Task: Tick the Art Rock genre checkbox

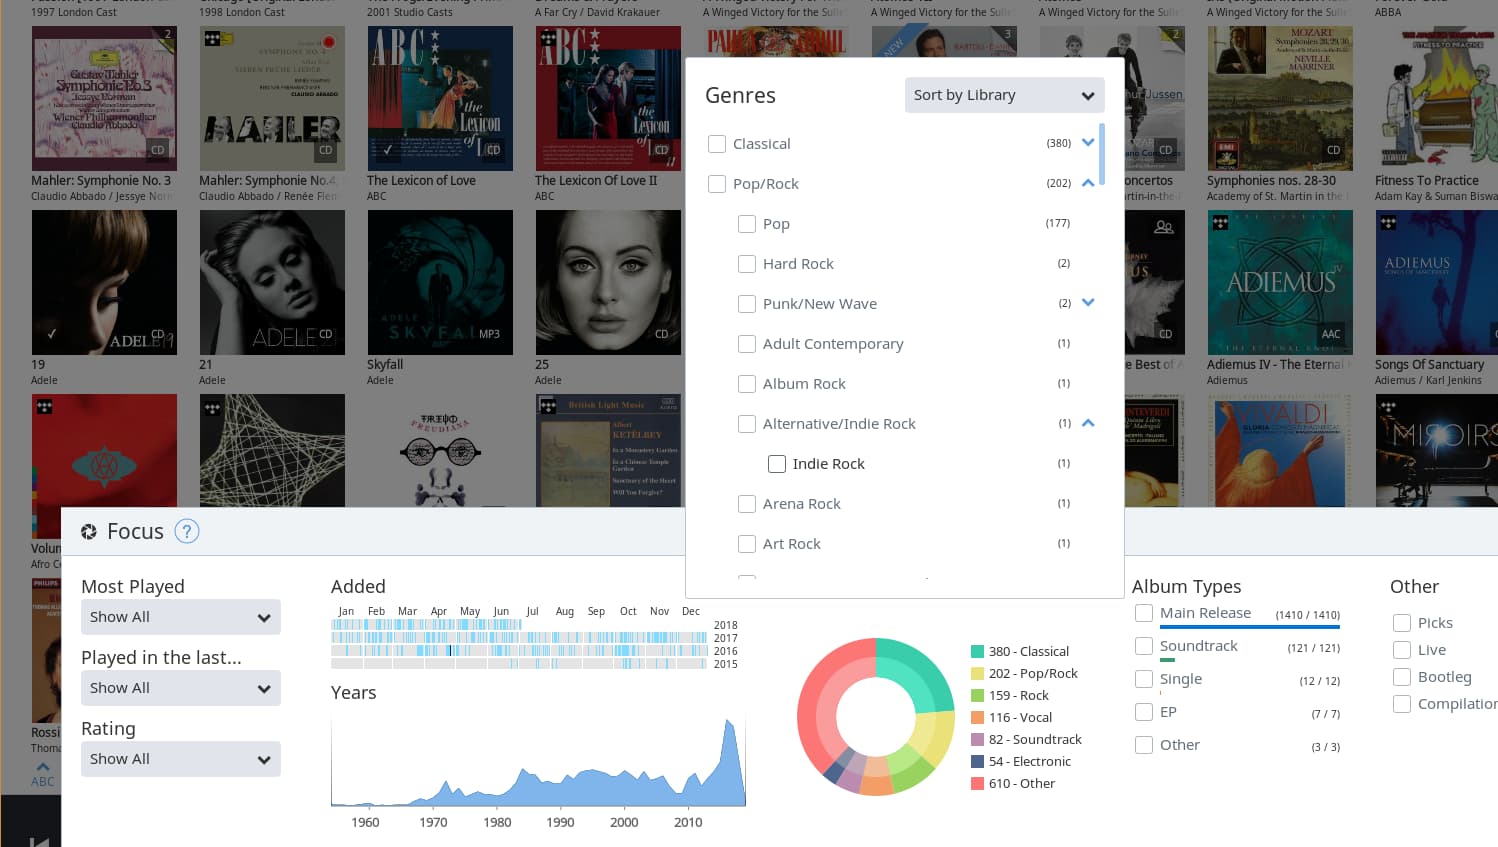Action: click(747, 544)
